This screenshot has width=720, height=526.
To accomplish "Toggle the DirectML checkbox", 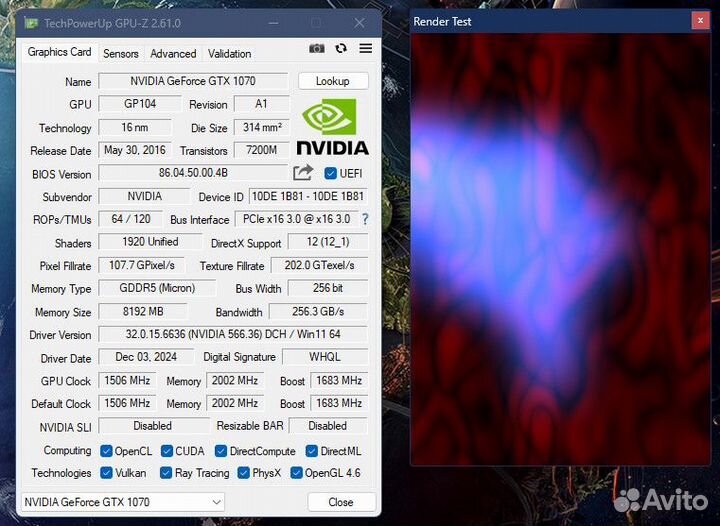I will (x=311, y=451).
